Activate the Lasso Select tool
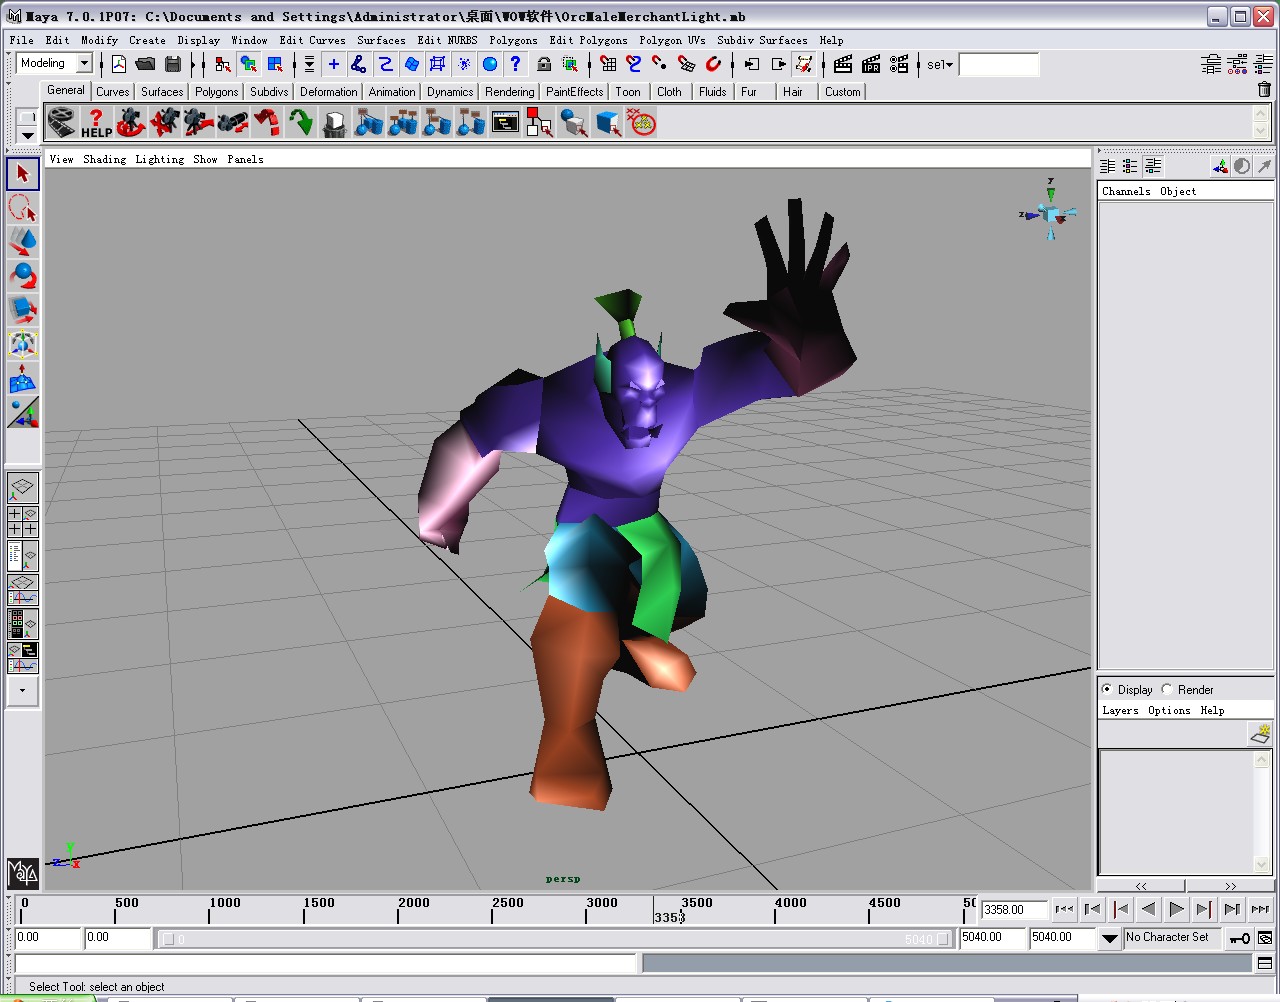Image resolution: width=1280 pixels, height=1002 pixels. [23, 208]
